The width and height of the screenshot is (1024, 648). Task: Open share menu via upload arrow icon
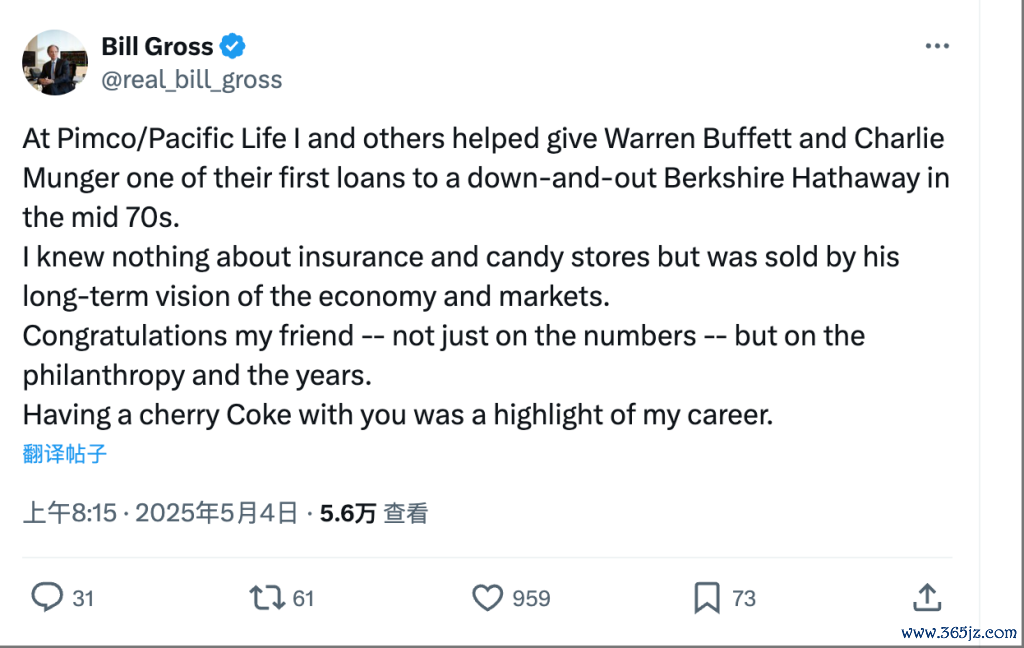coord(927,597)
